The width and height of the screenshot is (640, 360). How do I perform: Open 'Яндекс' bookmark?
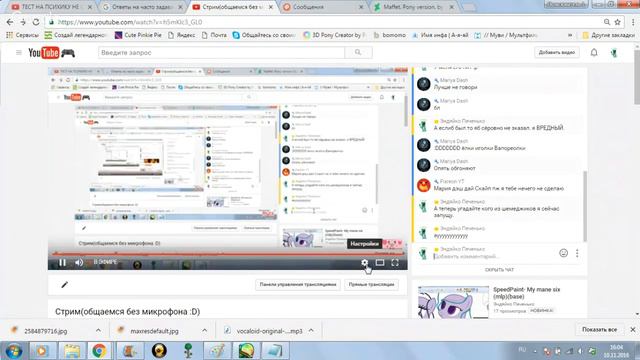(181, 35)
